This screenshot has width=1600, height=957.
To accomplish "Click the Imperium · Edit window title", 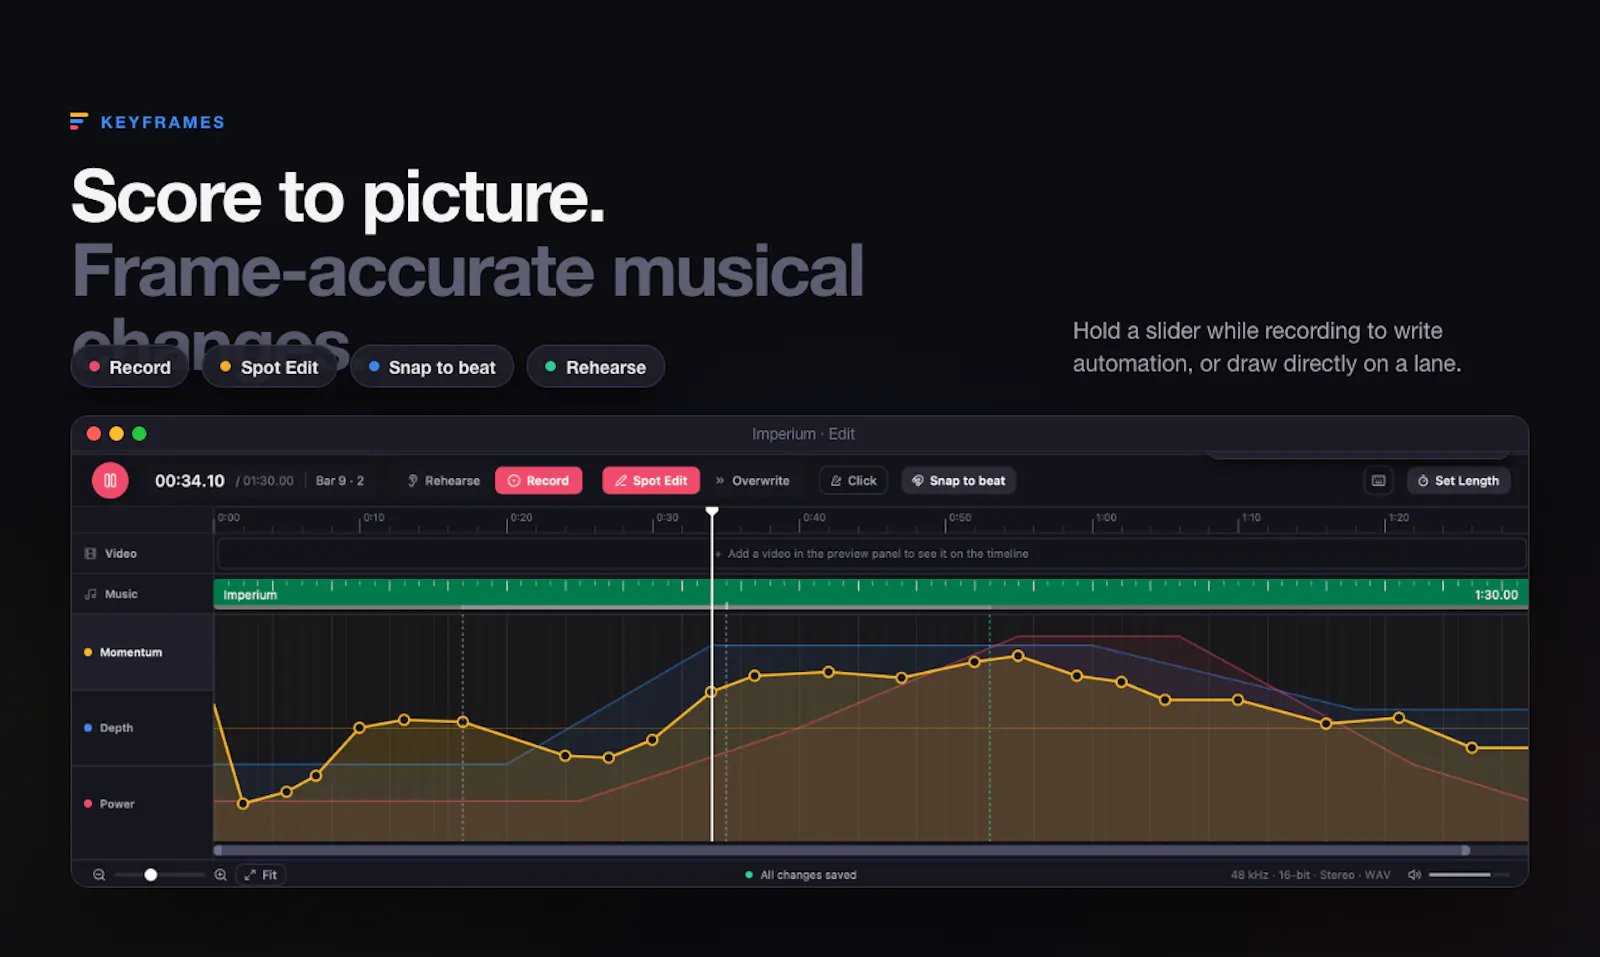I will [803, 434].
